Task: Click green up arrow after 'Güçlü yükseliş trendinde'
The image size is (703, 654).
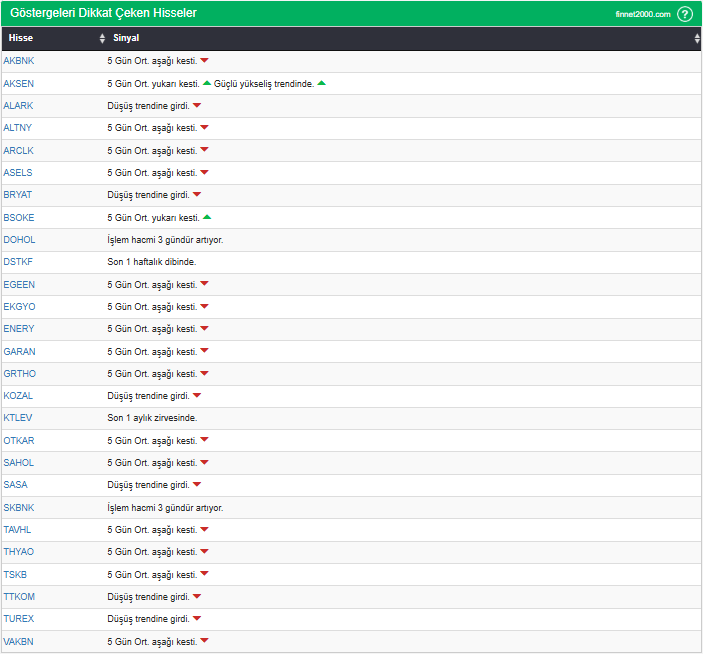Action: point(321,83)
